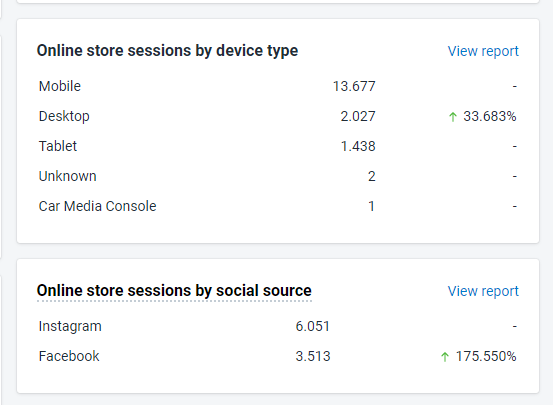Image resolution: width=553 pixels, height=405 pixels.
Task: Open View report for social source sessions
Action: pyautogui.click(x=483, y=291)
